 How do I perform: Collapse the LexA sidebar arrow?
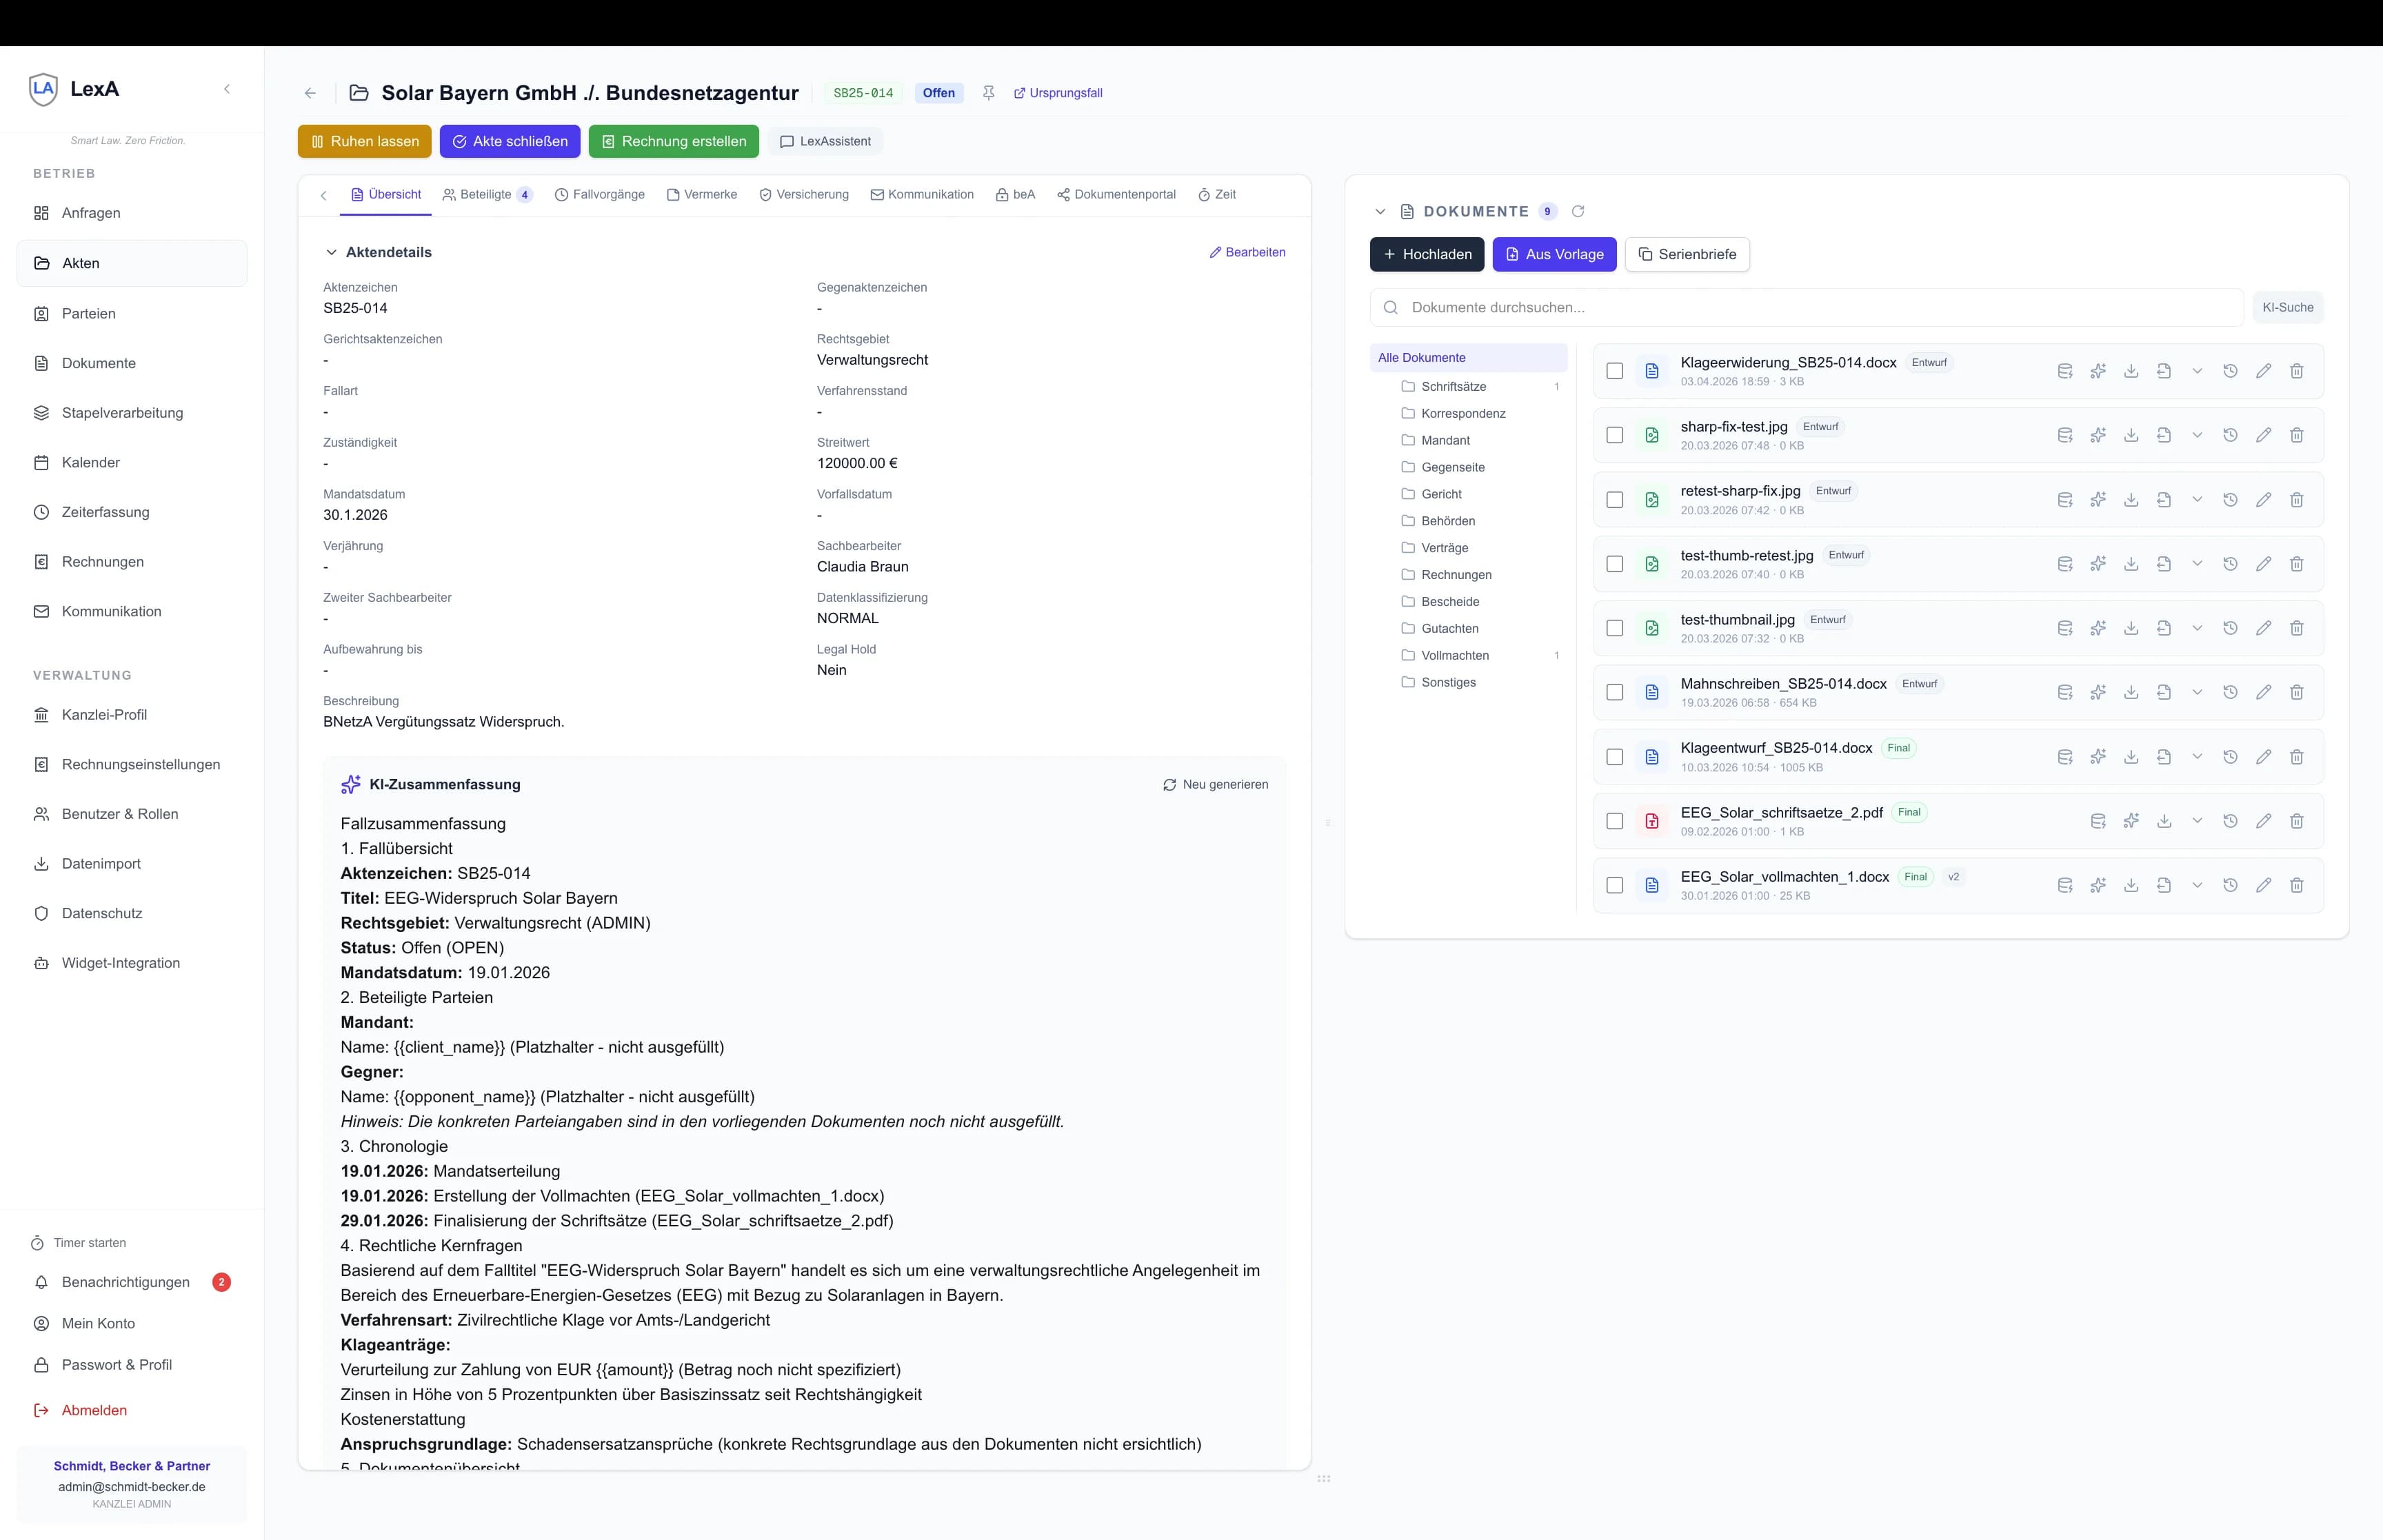point(227,89)
